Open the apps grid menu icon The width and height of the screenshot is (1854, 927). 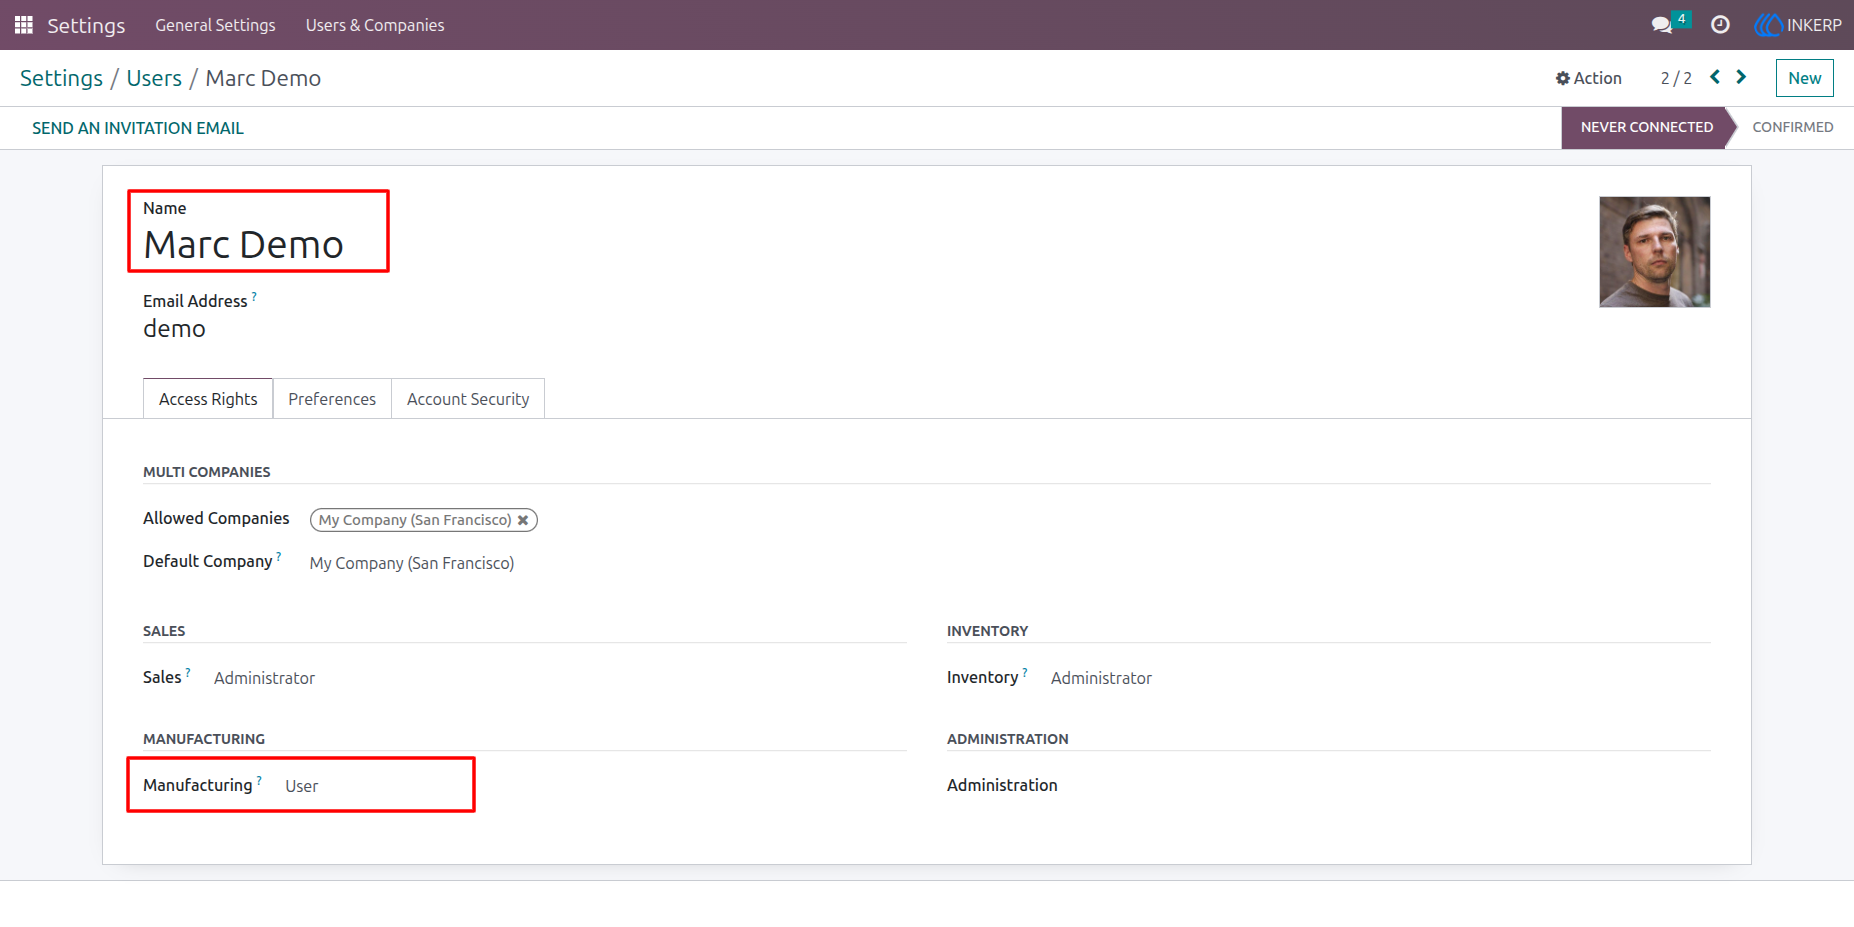(24, 25)
